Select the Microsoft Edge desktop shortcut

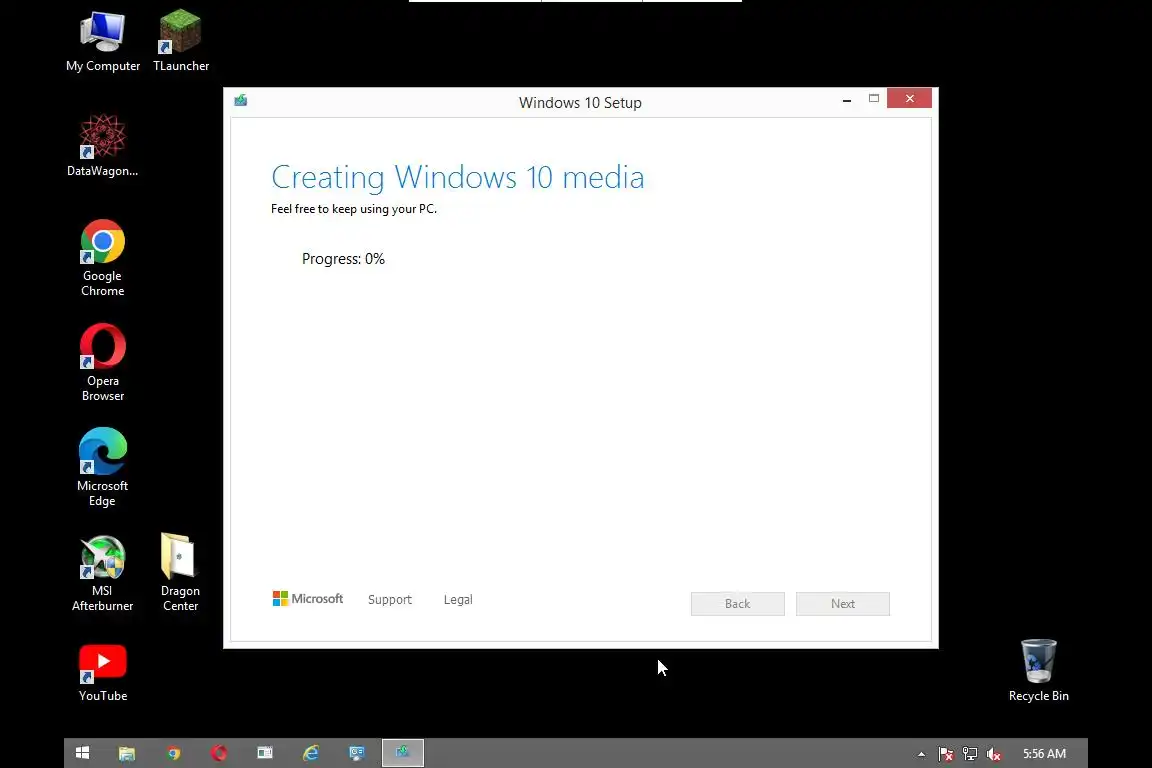103,467
